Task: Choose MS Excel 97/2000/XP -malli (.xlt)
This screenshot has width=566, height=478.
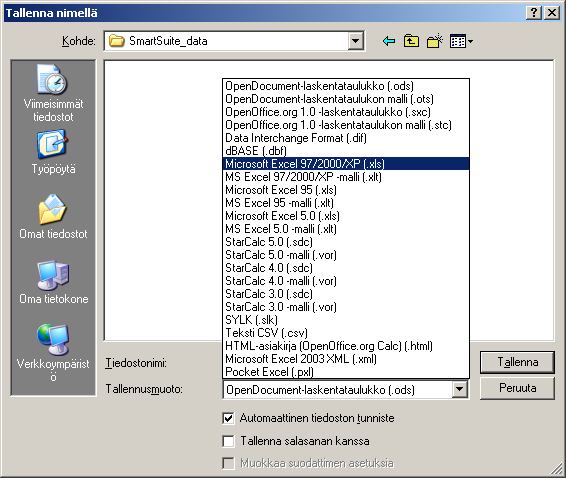Action: pyautogui.click(x=346, y=177)
